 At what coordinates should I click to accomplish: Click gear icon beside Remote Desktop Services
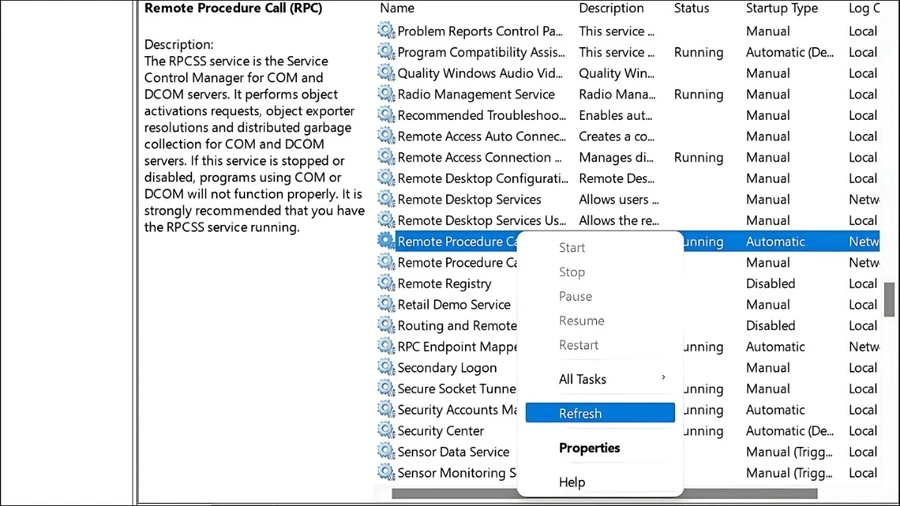pyautogui.click(x=386, y=199)
